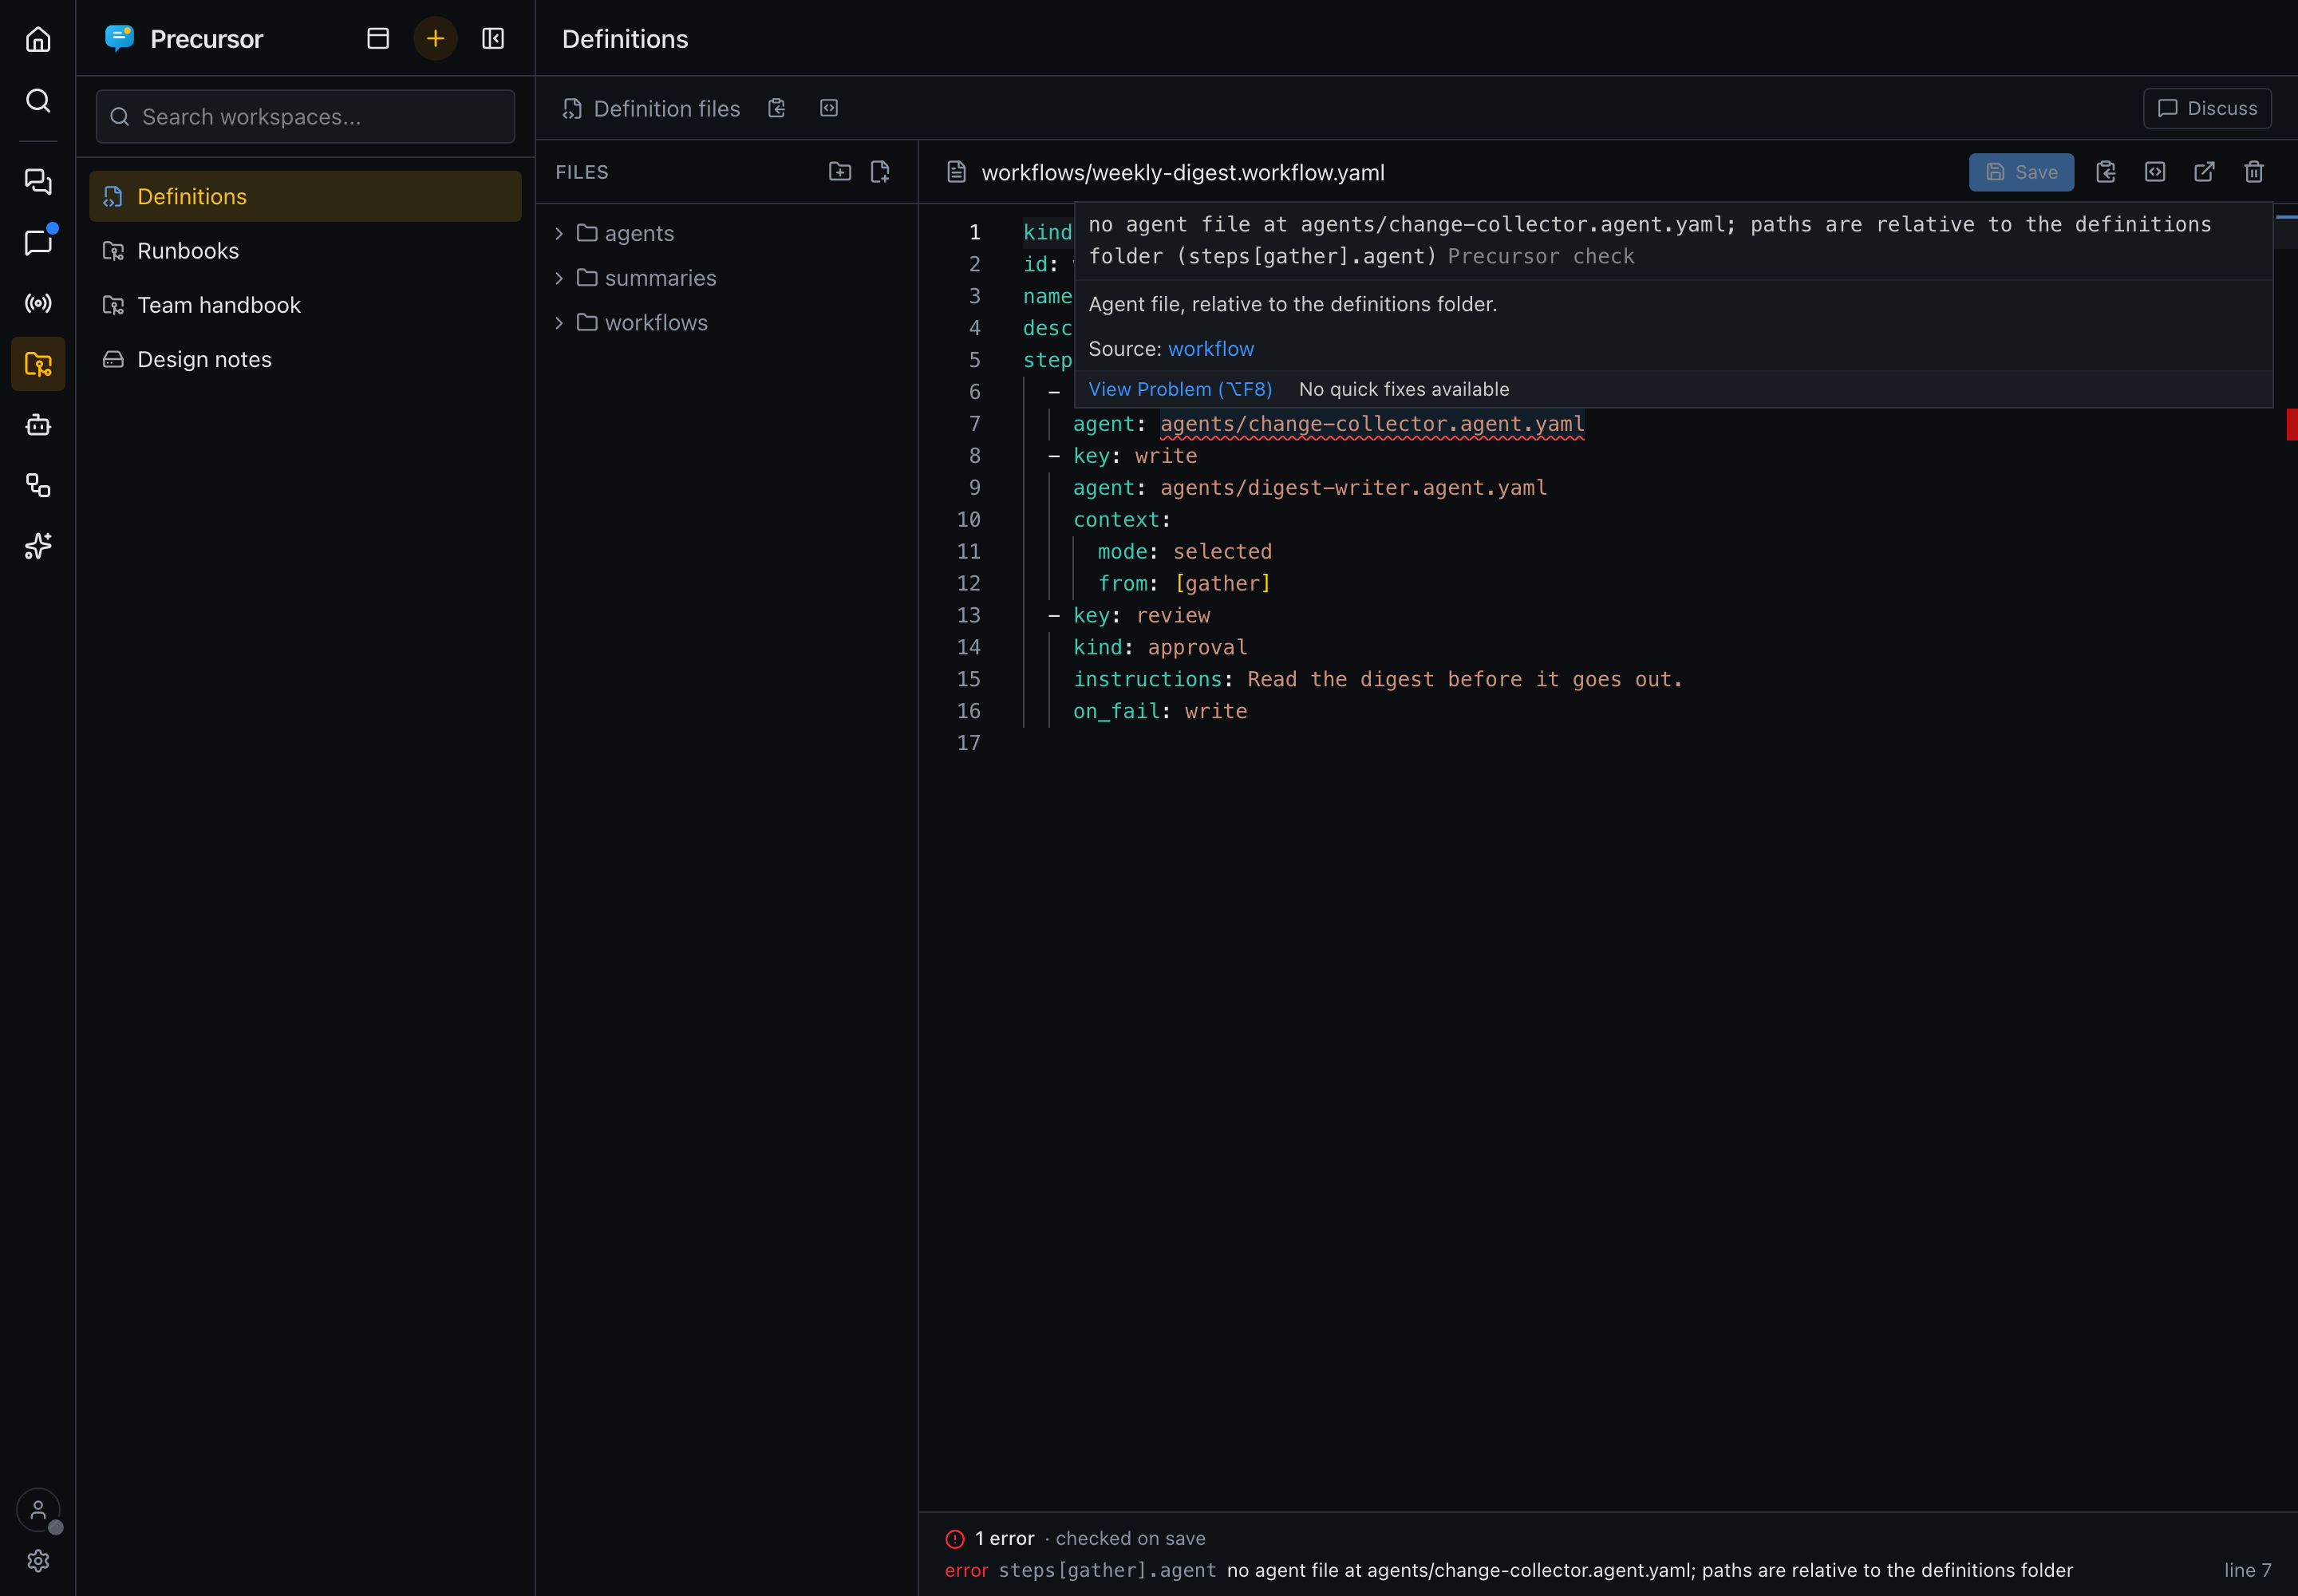
Task: Select the Definitions workspace
Action: click(x=305, y=196)
